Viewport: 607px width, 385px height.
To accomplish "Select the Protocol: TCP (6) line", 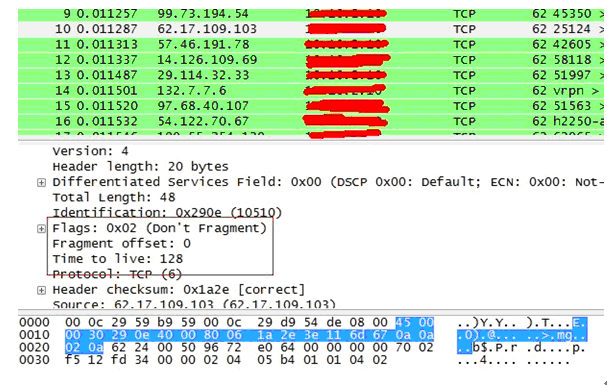I will coord(117,274).
